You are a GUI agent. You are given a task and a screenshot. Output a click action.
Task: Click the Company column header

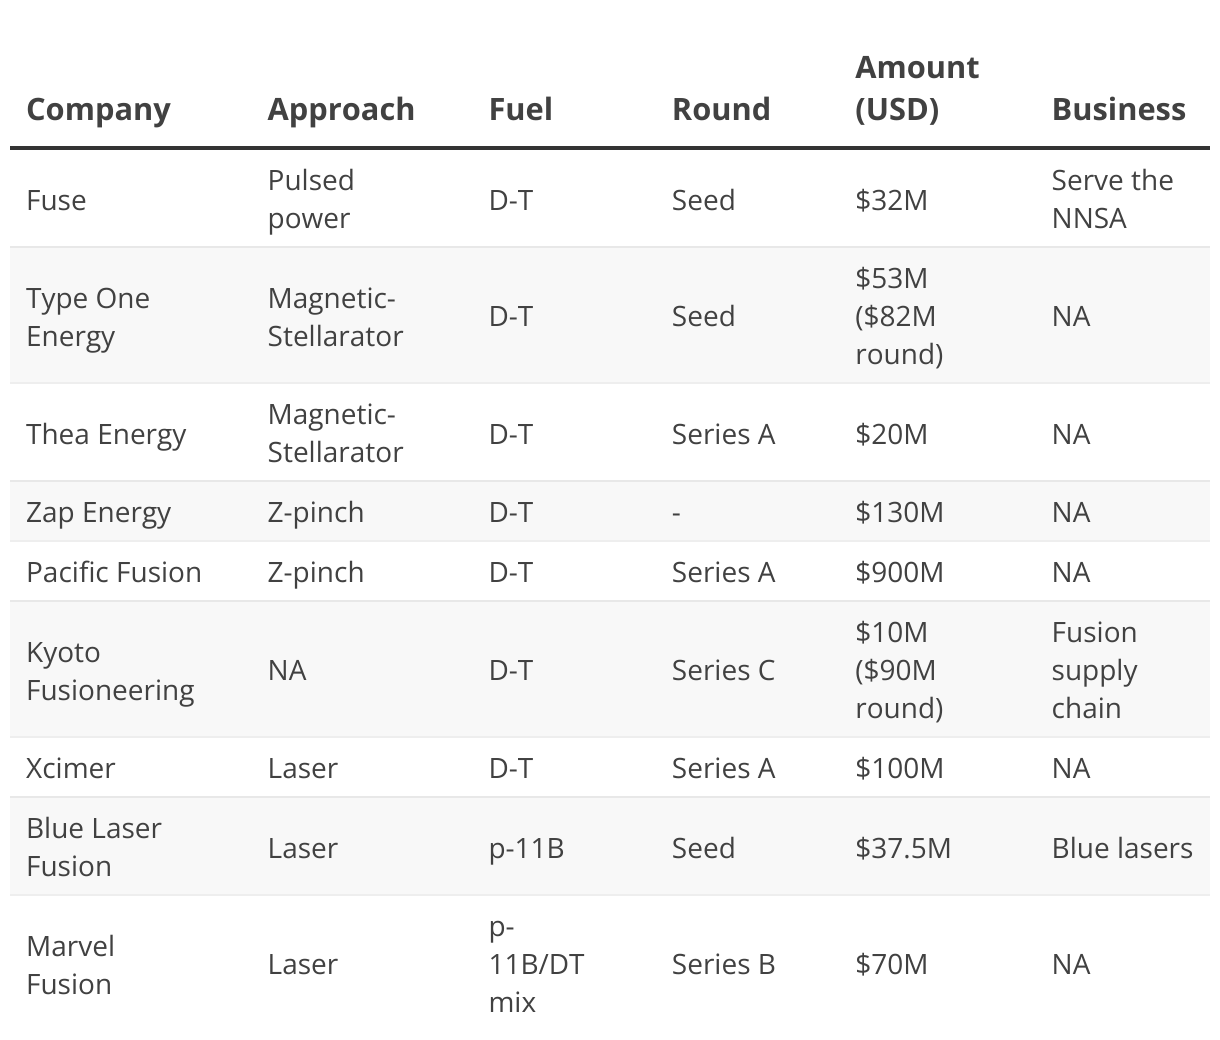[98, 109]
